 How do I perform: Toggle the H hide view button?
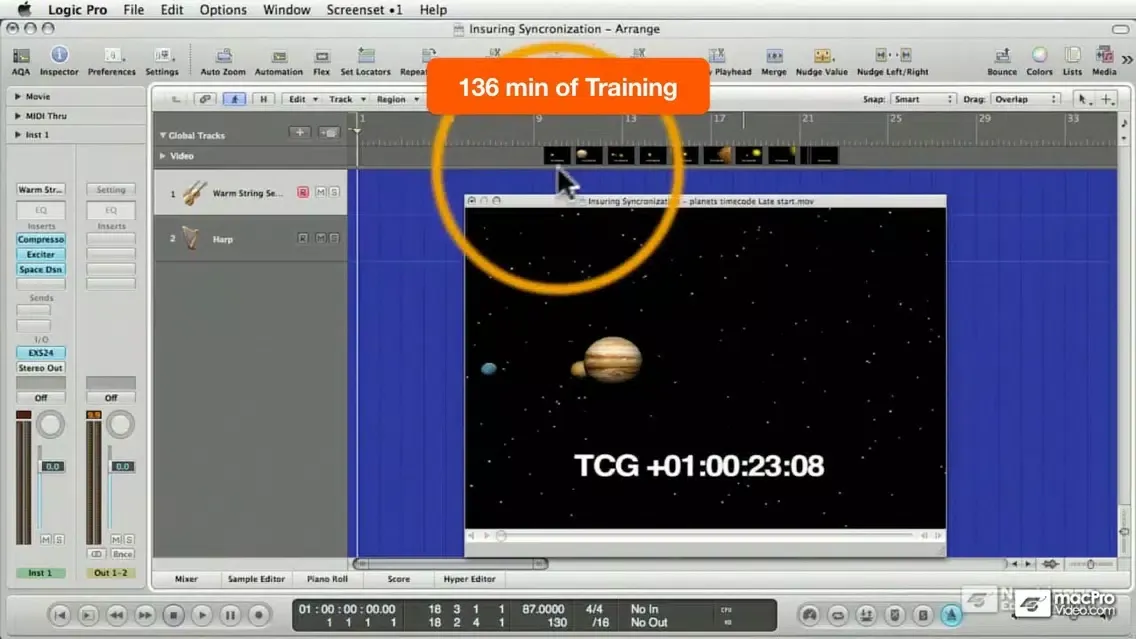point(264,99)
